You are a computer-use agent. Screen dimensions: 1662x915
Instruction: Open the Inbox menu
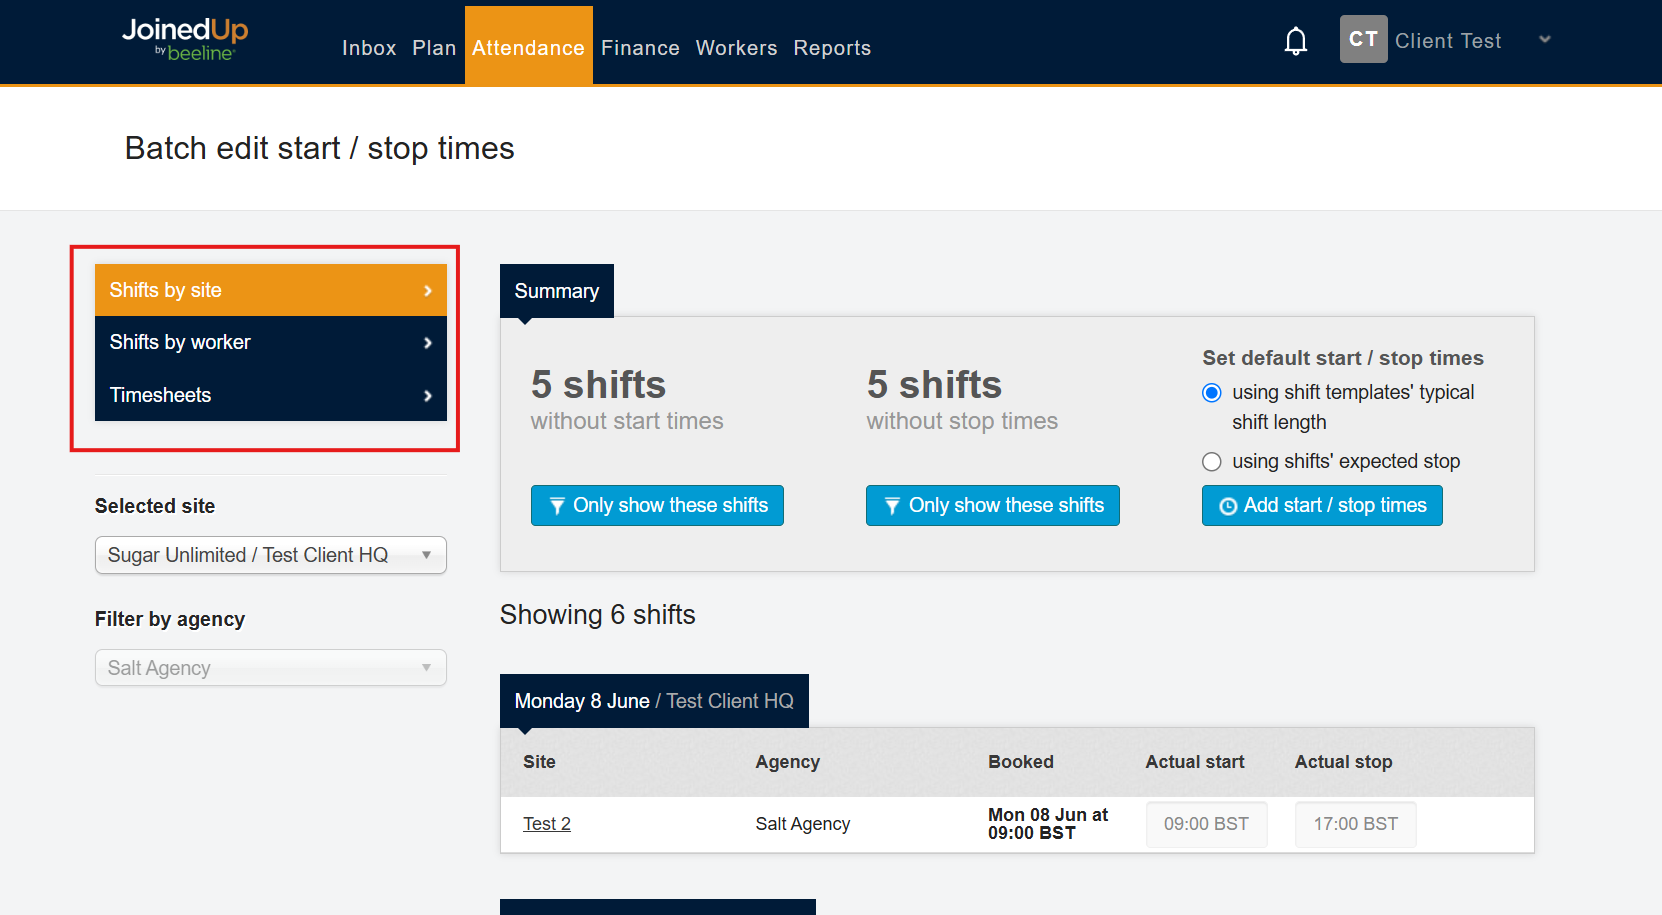(x=369, y=48)
